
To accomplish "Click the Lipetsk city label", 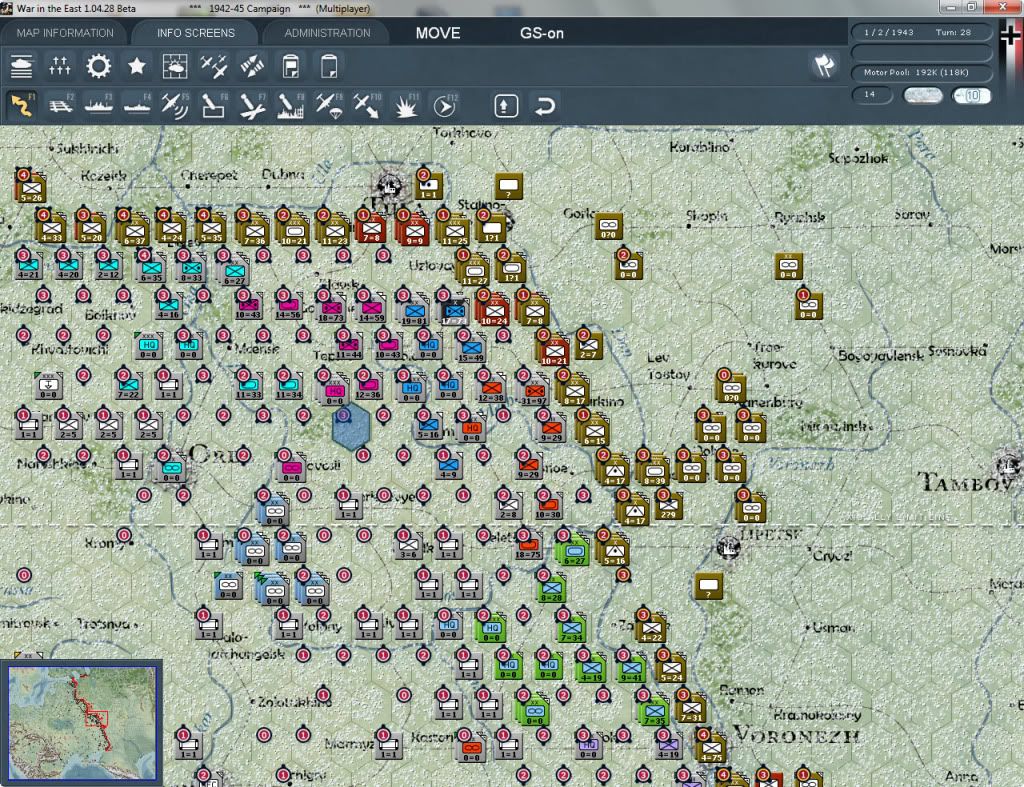I will (769, 534).
